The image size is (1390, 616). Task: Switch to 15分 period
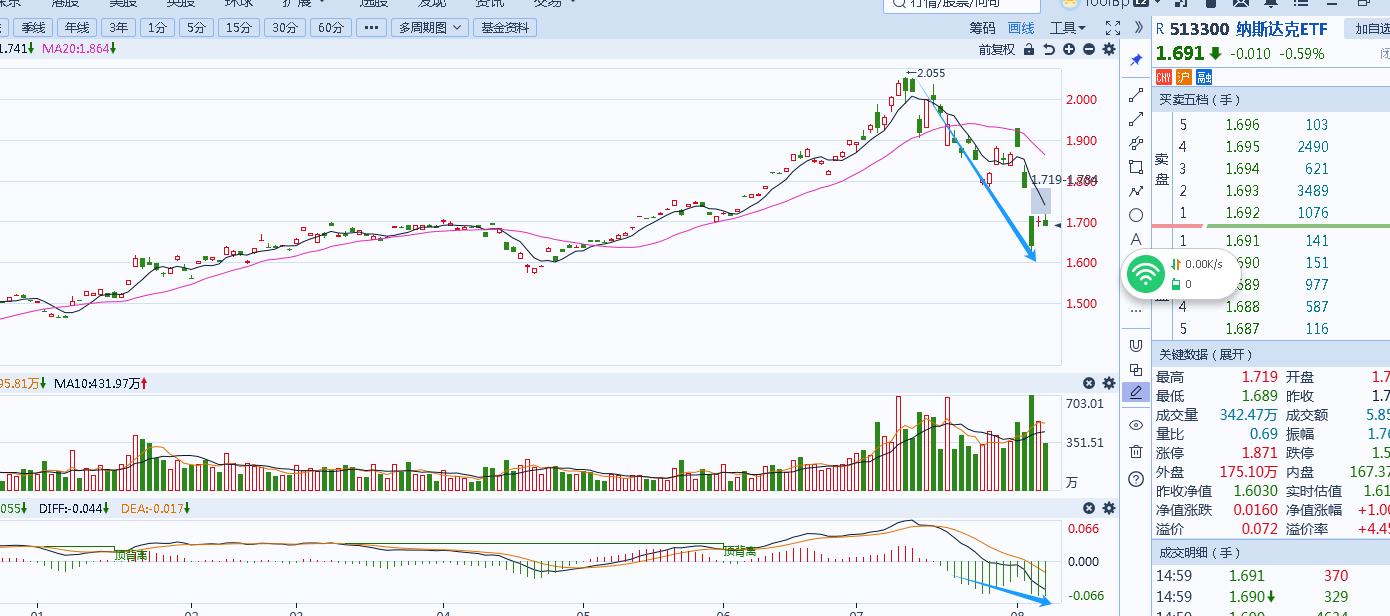pyautogui.click(x=239, y=28)
